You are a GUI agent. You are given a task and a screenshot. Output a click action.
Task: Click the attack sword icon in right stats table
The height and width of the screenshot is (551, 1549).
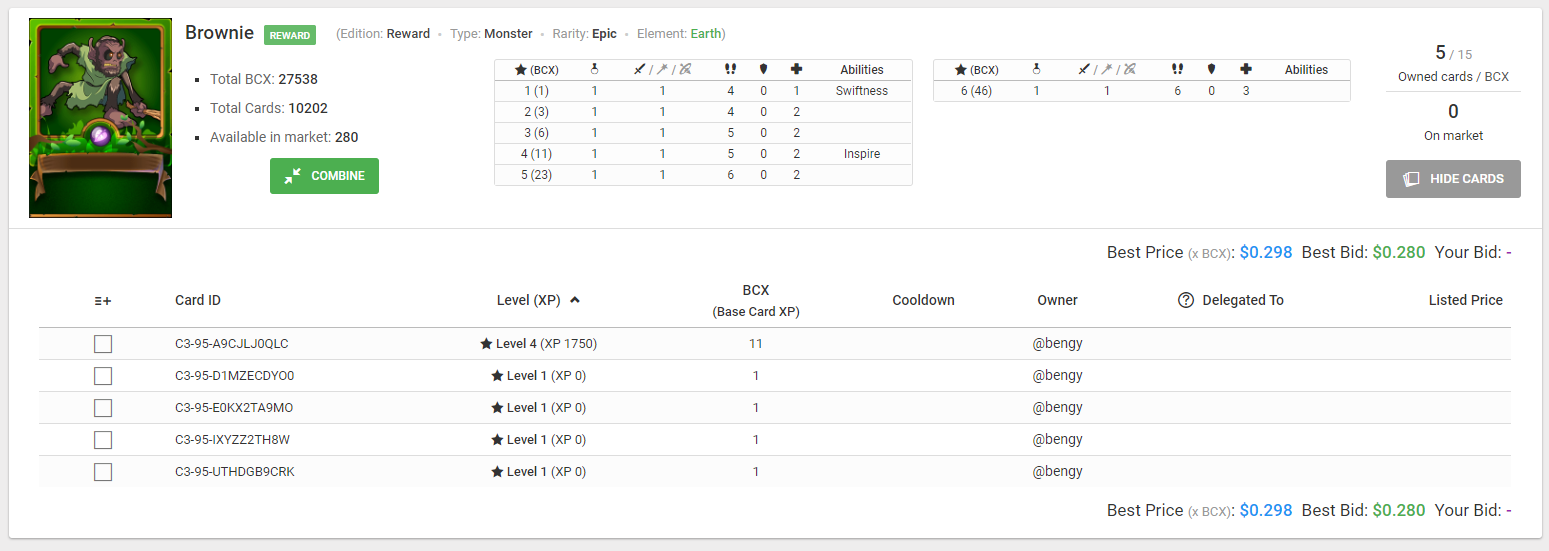[x=1085, y=70]
